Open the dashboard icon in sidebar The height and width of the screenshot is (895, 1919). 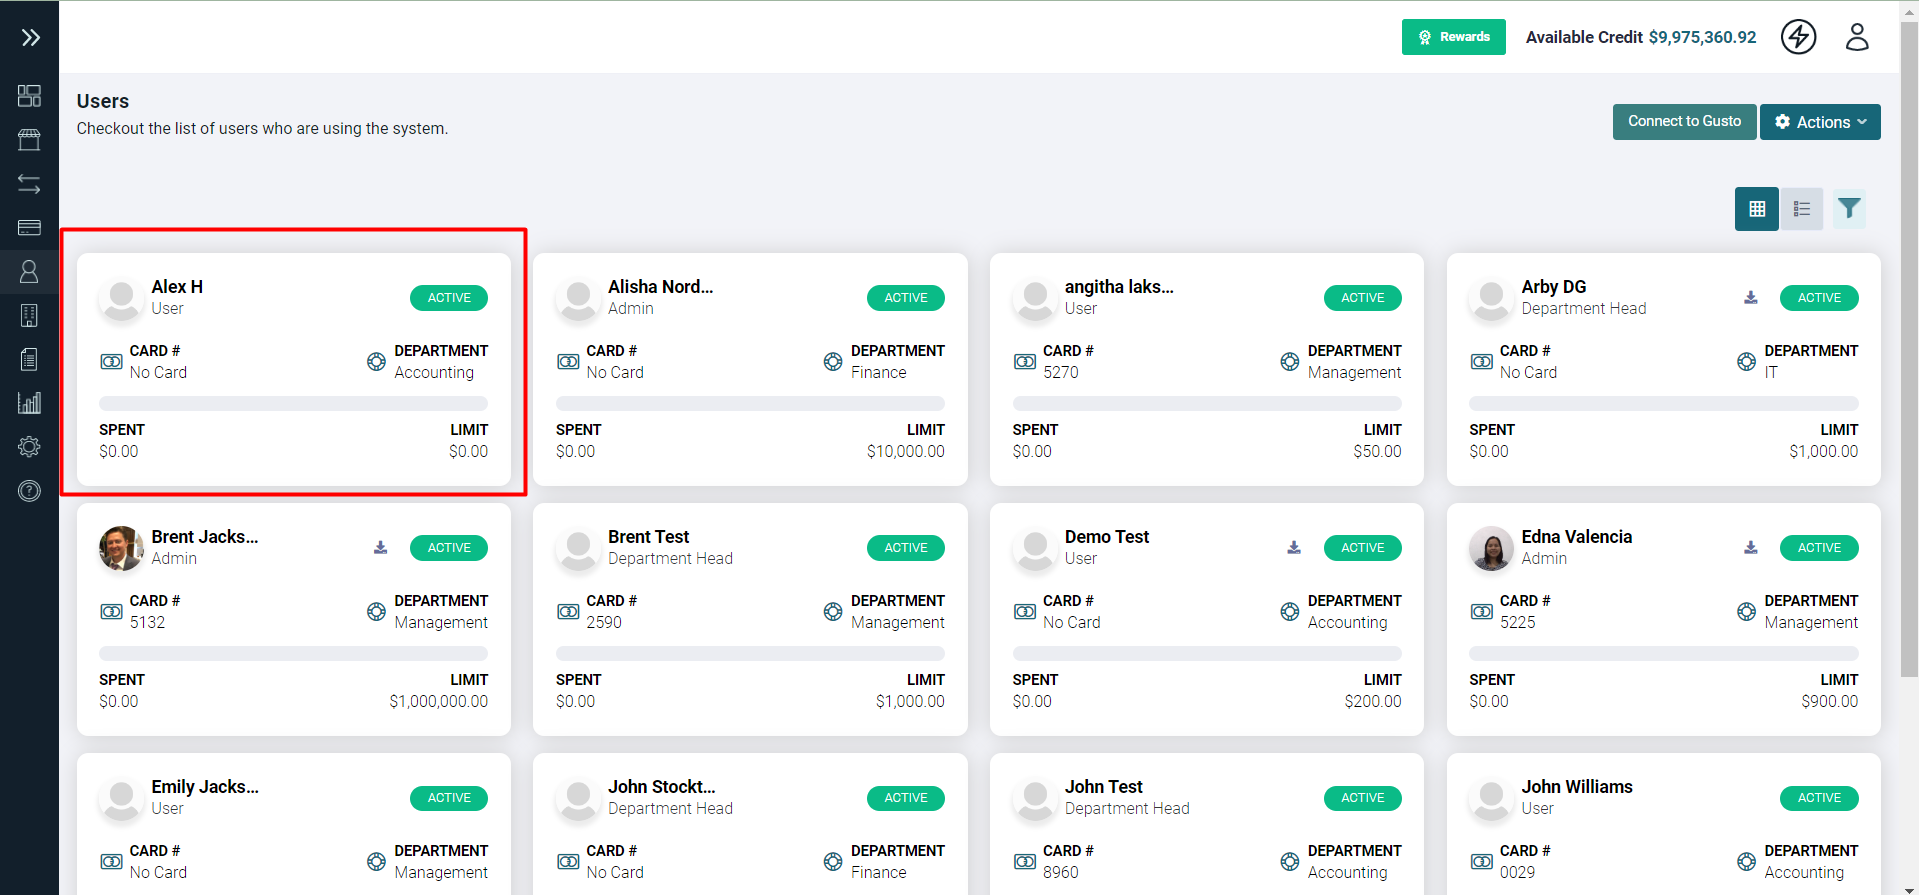point(29,95)
